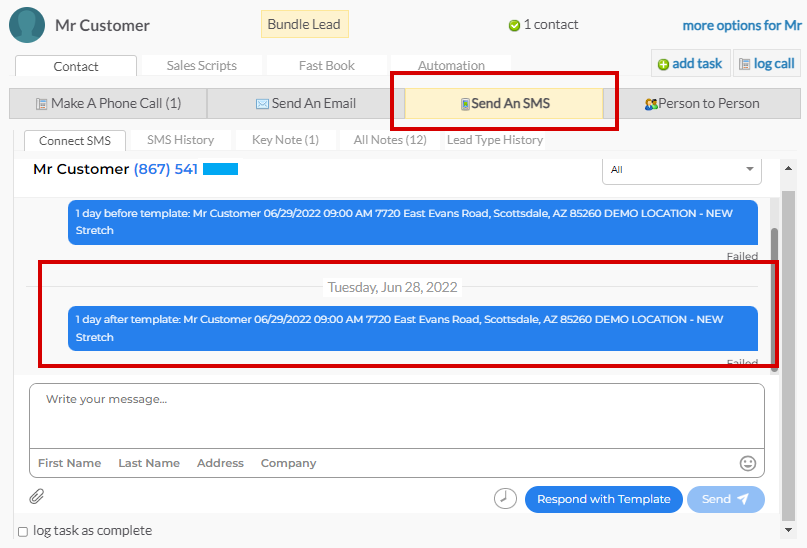The height and width of the screenshot is (548, 807).
Task: Open the Lead Type History tab
Action: 495,140
